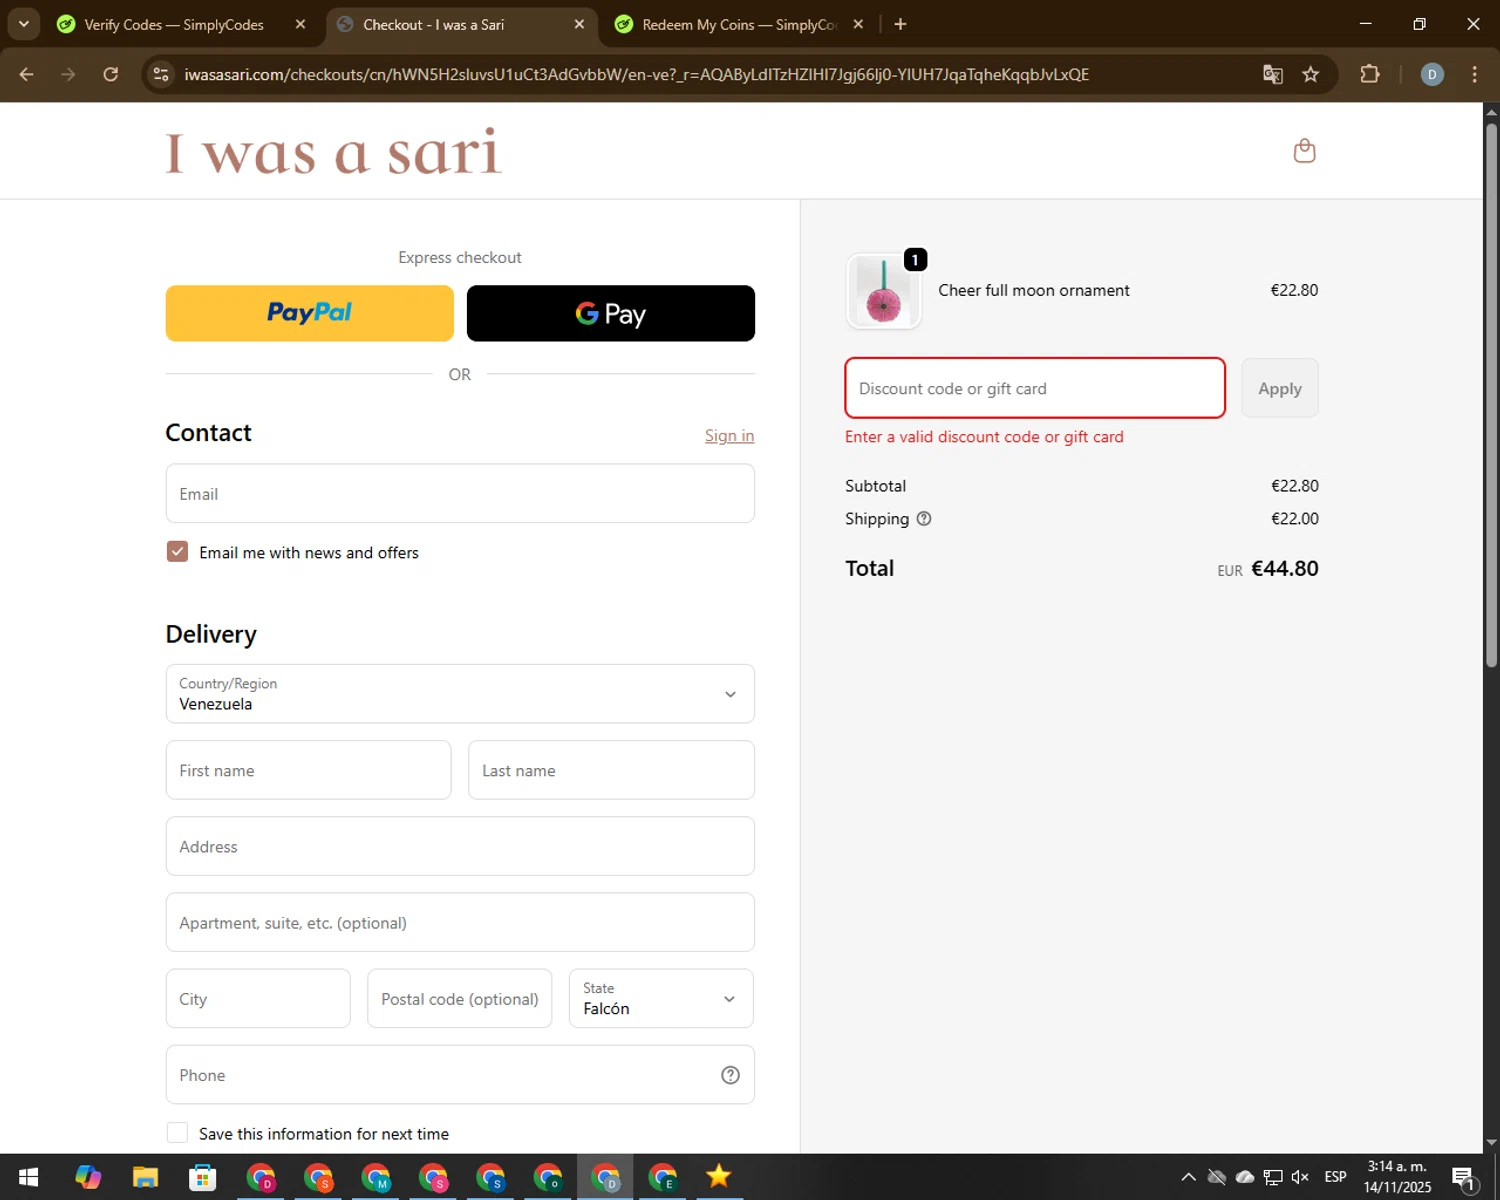The image size is (1500, 1200).
Task: Click the OneDrive cloud tray icon
Action: tap(1245, 1177)
